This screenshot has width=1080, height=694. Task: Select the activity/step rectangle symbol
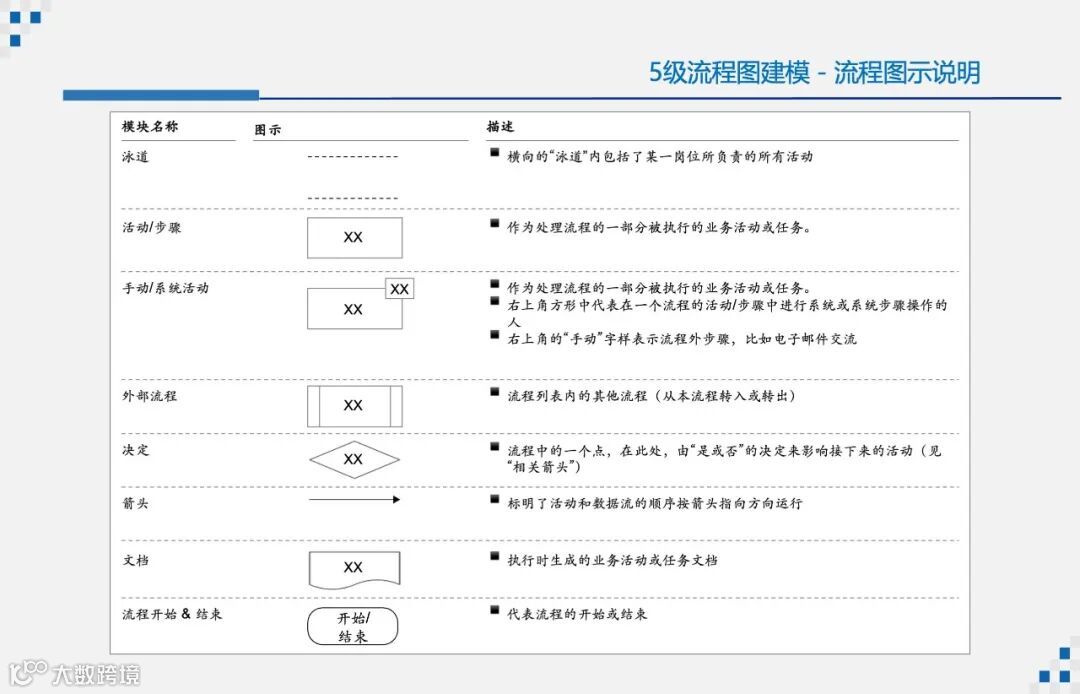tap(355, 238)
